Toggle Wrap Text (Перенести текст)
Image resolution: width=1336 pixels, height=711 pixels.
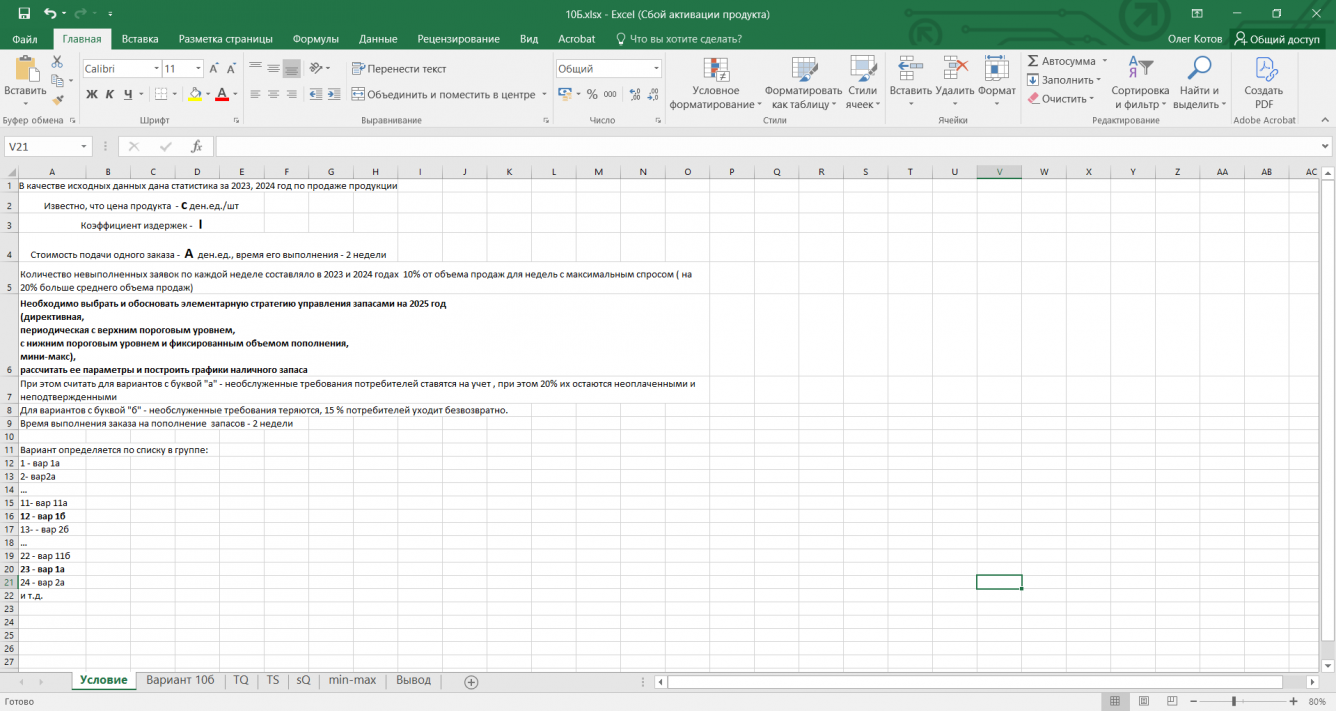click(399, 69)
